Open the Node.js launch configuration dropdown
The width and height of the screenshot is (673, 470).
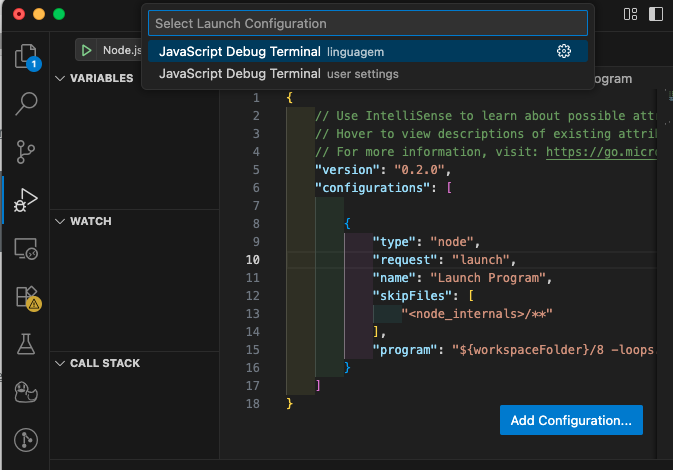pyautogui.click(x=121, y=50)
